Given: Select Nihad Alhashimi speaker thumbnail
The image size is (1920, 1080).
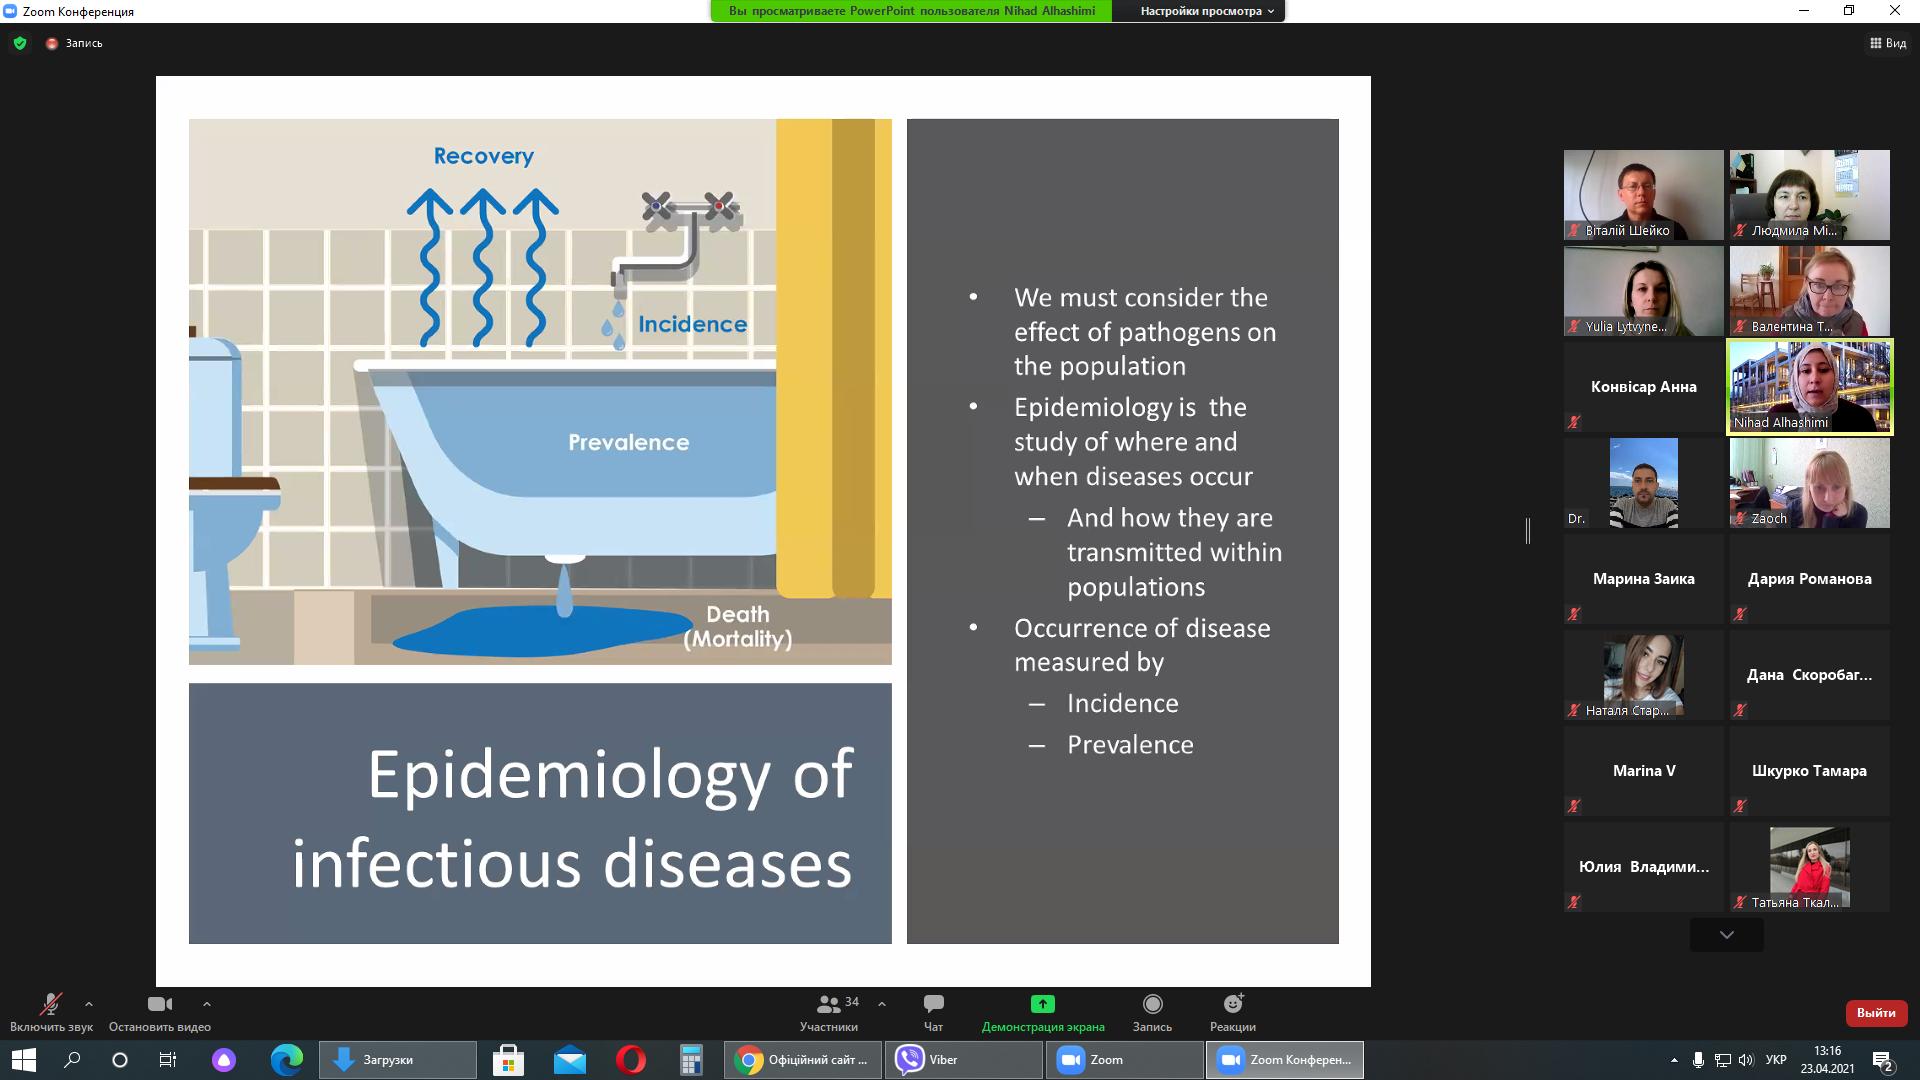Looking at the screenshot, I should [x=1810, y=387].
